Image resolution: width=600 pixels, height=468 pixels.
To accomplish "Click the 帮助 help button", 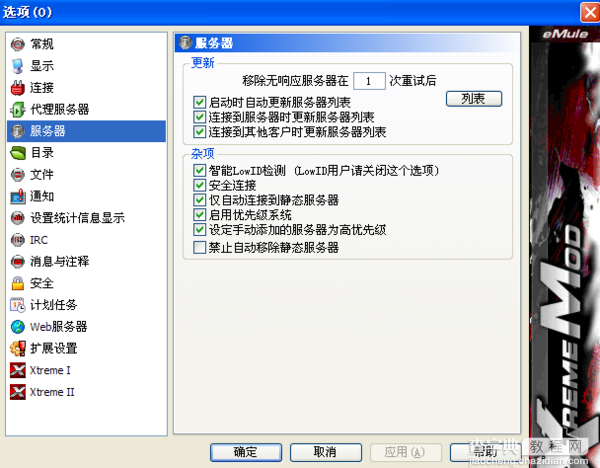I will 486,452.
